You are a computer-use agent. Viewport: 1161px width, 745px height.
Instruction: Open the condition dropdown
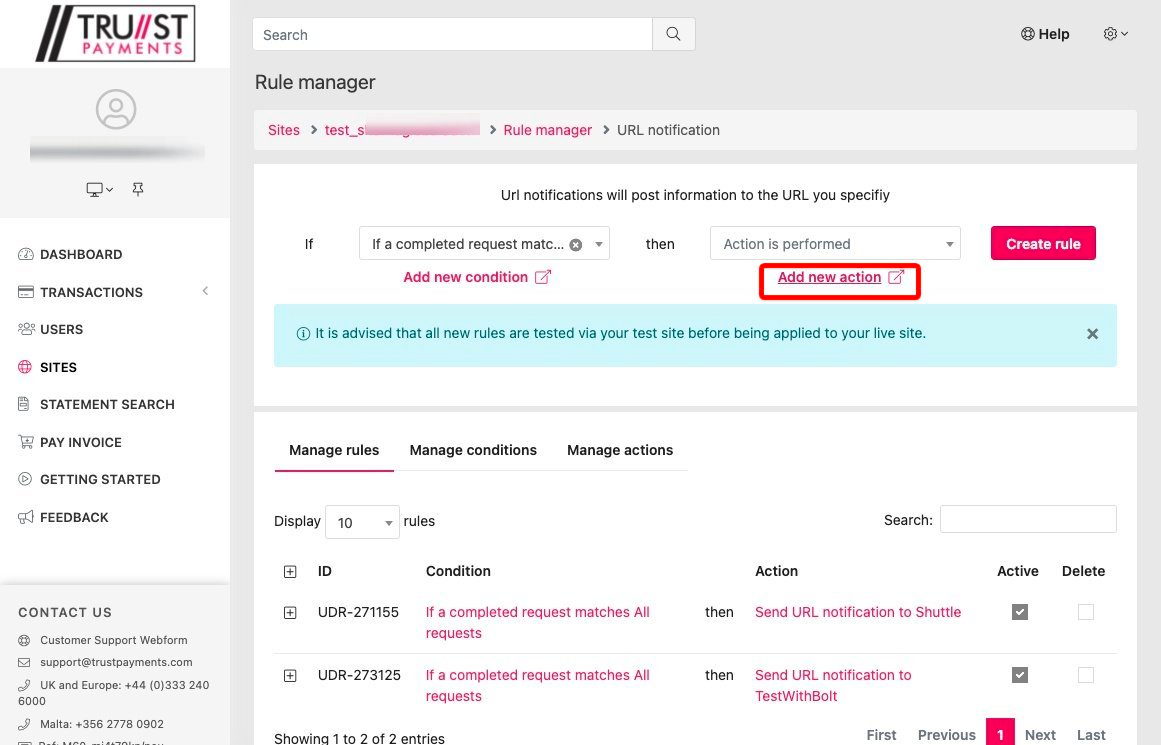coord(484,244)
